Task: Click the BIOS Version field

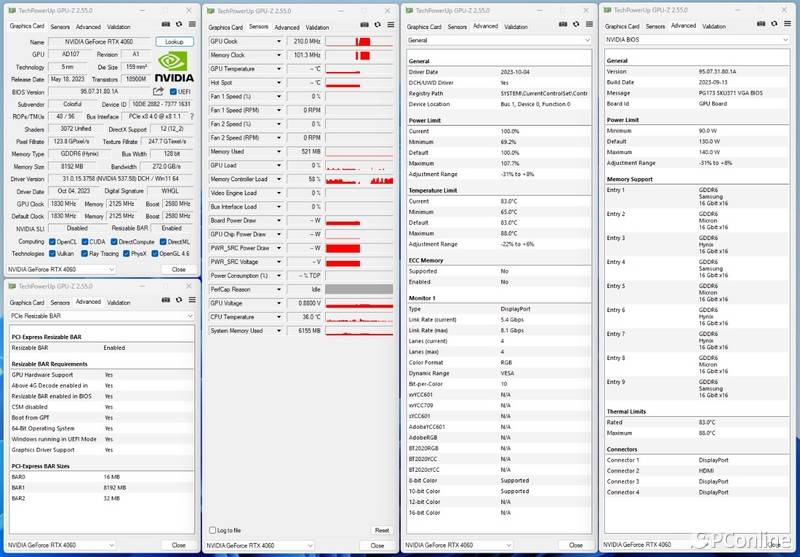Action: coord(99,92)
